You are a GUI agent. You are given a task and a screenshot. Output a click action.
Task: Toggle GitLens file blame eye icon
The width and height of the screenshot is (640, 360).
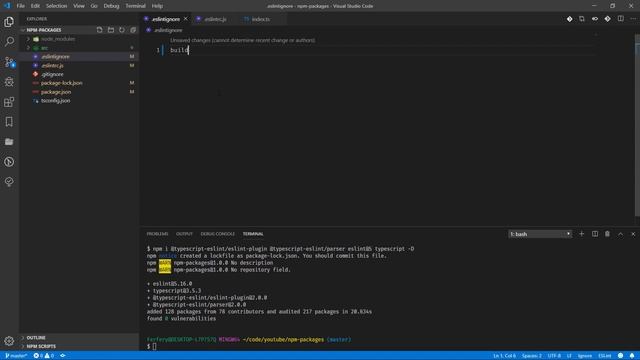(x=595, y=19)
